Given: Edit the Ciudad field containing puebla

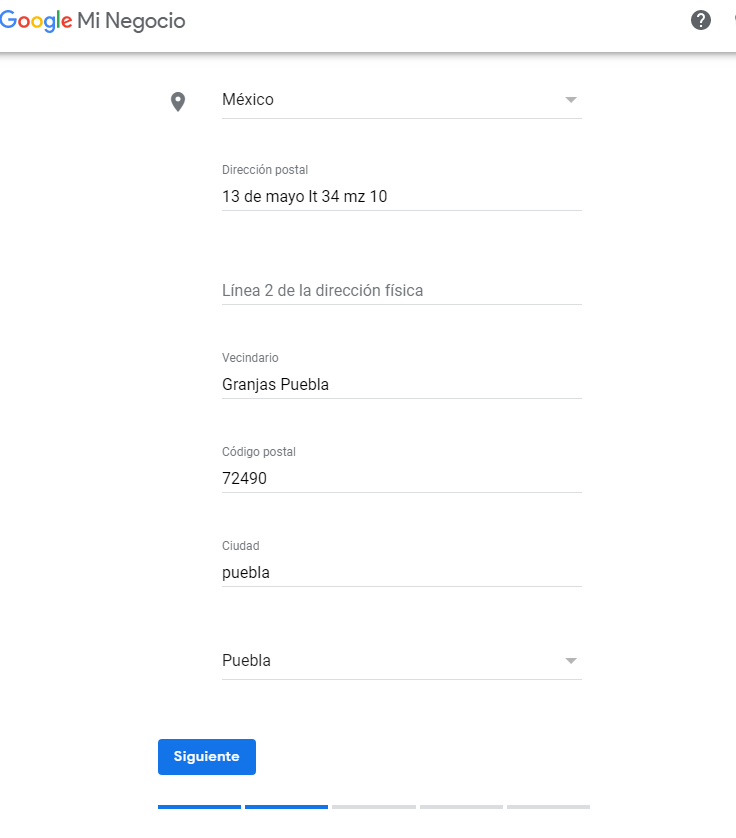Looking at the screenshot, I should [x=400, y=573].
